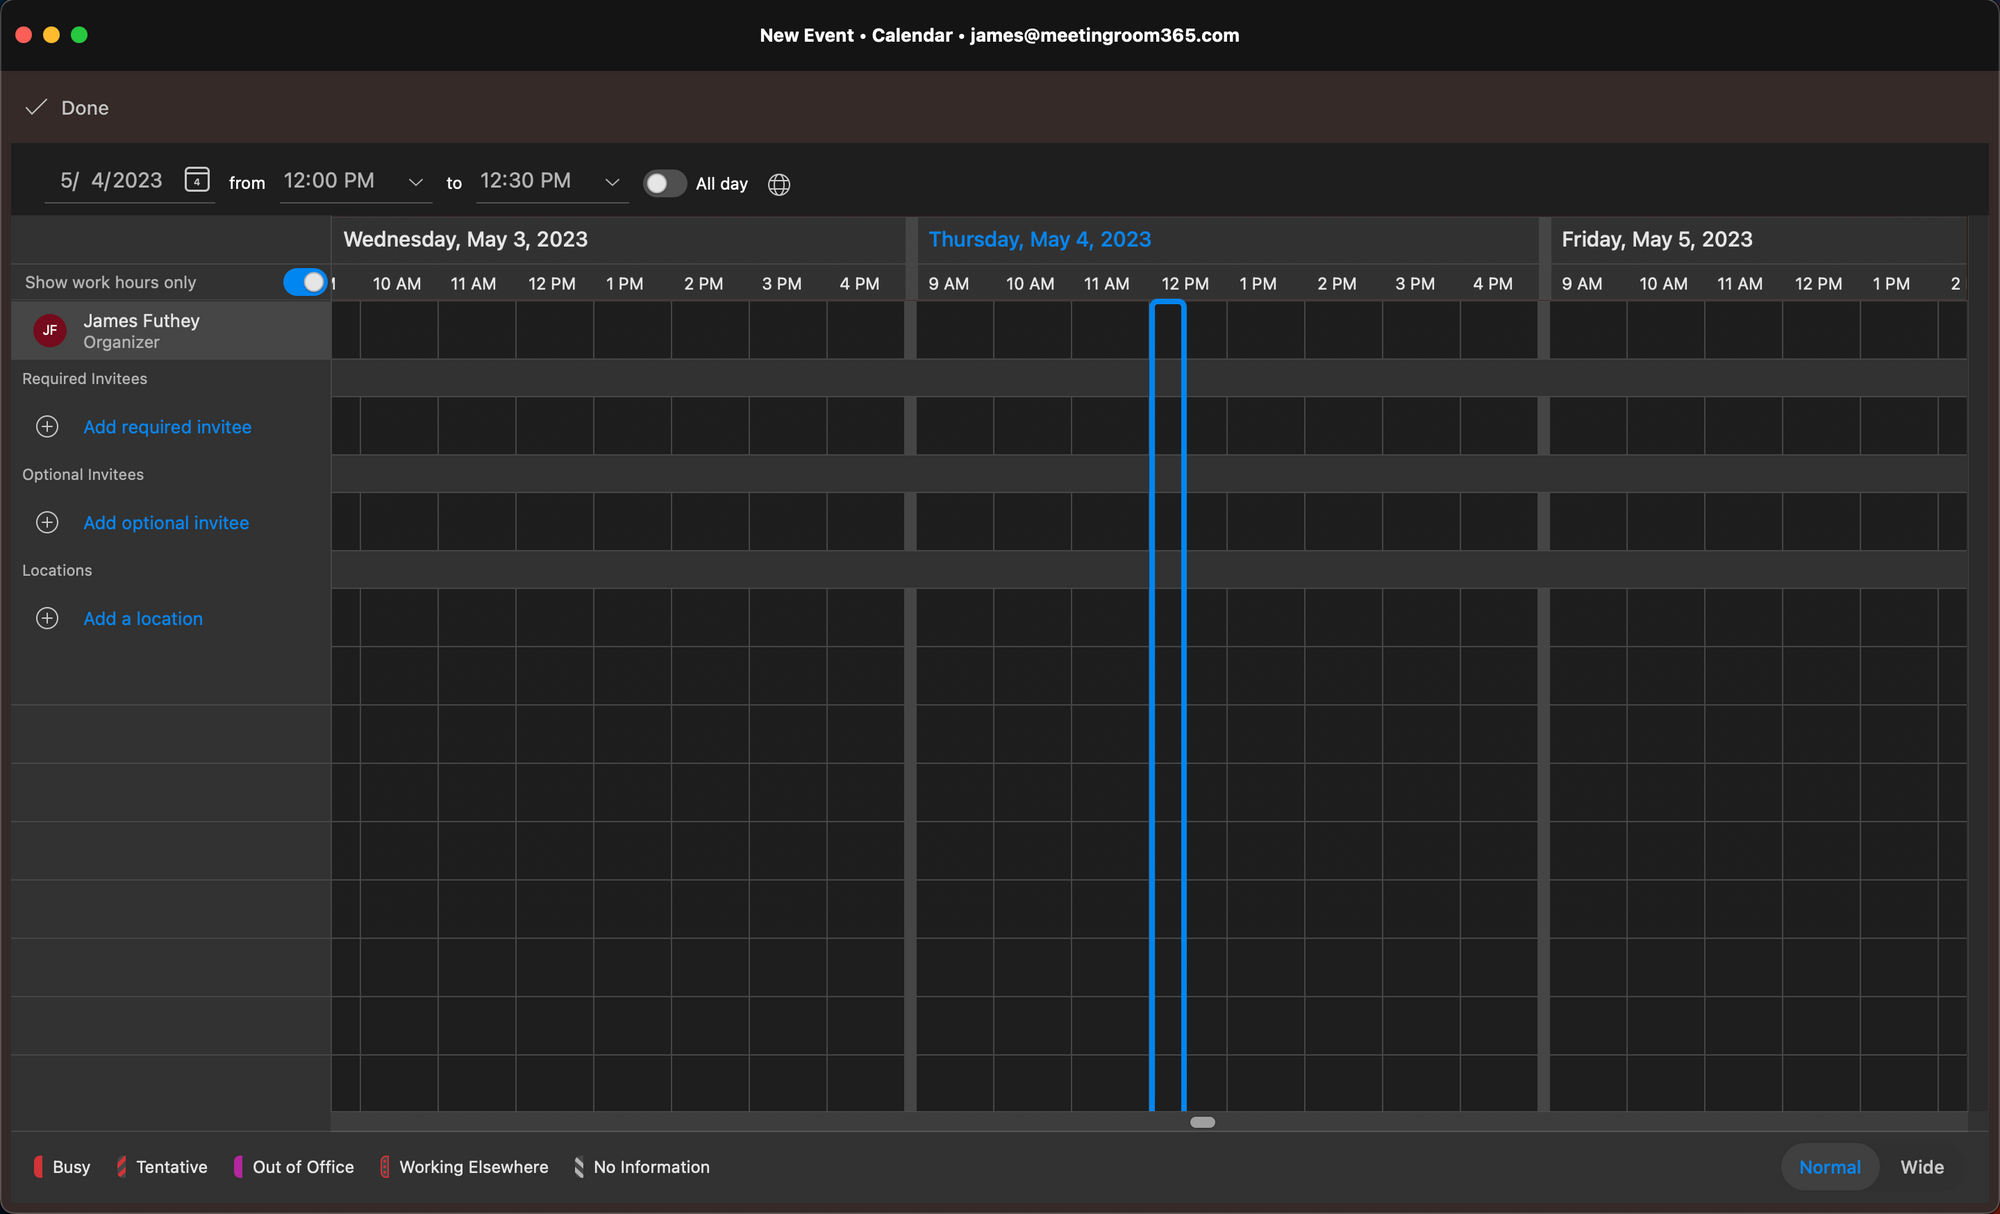The width and height of the screenshot is (2000, 1214).
Task: Click Add optional invitee link
Action: [166, 521]
